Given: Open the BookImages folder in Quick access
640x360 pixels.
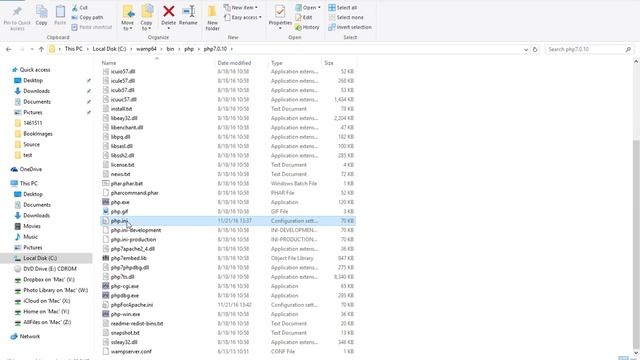Looking at the screenshot, I should pos(38,134).
